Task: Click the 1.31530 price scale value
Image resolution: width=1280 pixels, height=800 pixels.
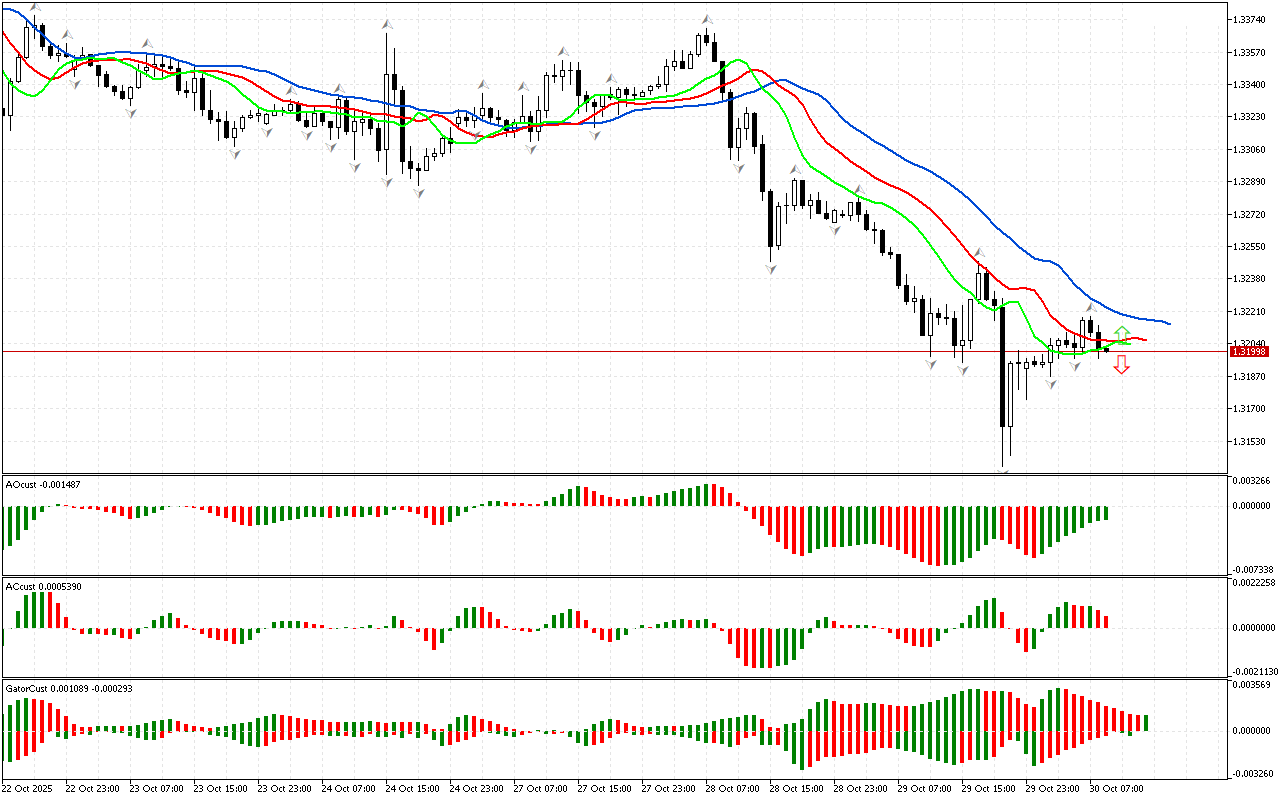Action: click(1250, 441)
